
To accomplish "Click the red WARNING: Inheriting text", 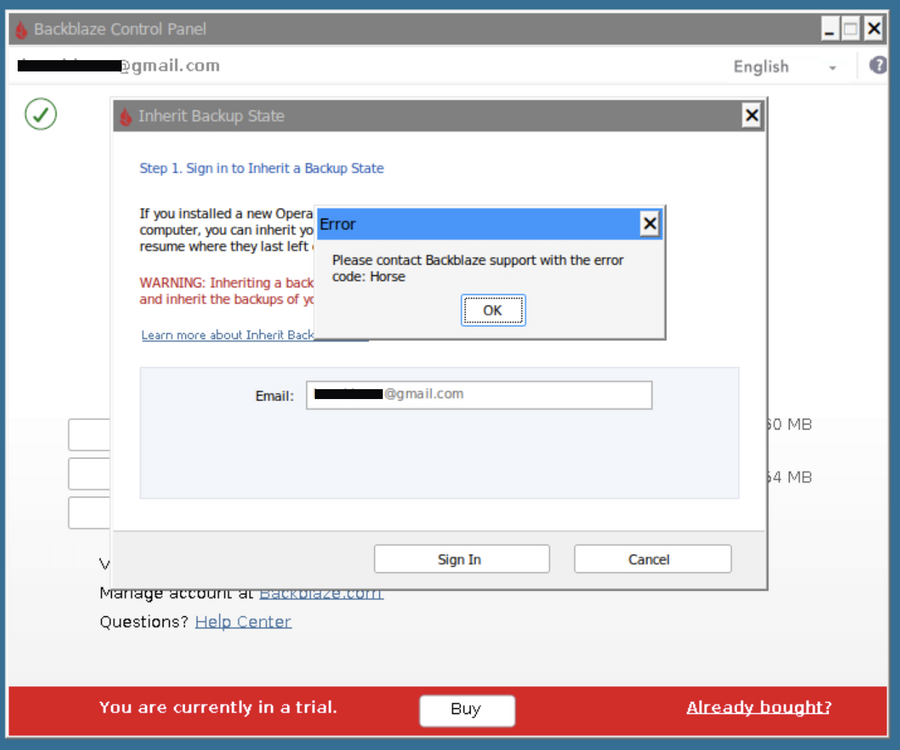I will [x=227, y=291].
